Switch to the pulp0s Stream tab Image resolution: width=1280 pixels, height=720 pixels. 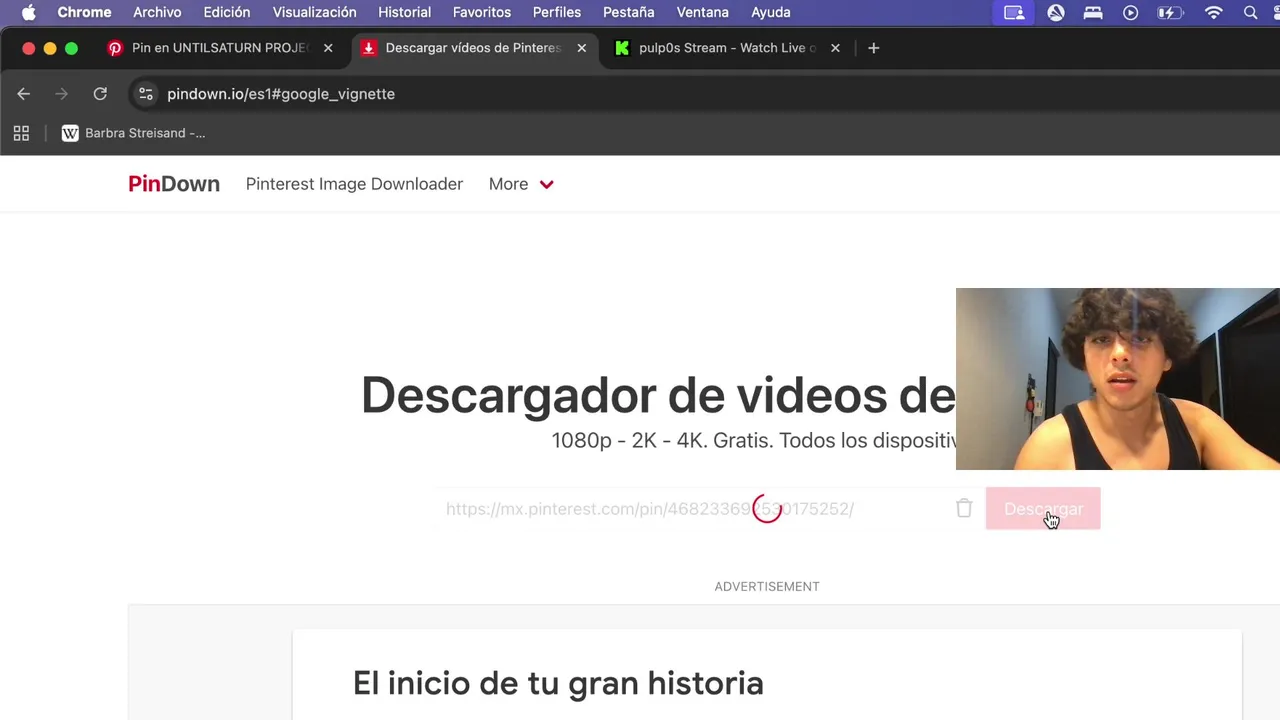[x=727, y=48]
